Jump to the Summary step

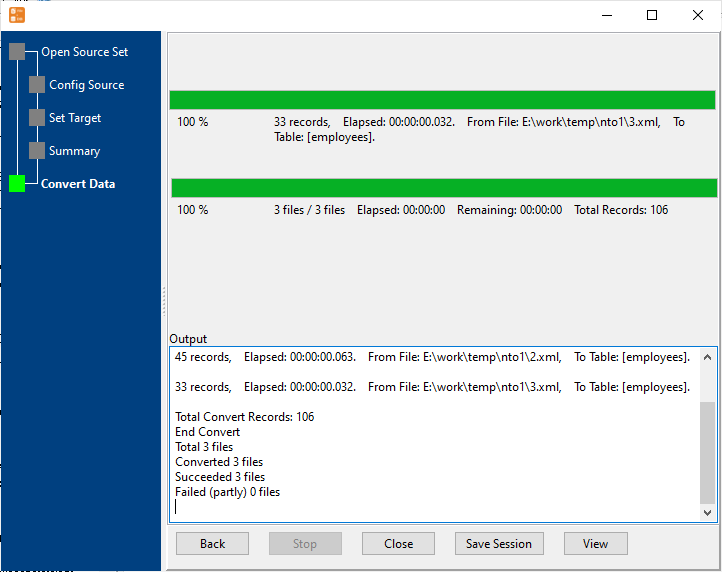[74, 151]
